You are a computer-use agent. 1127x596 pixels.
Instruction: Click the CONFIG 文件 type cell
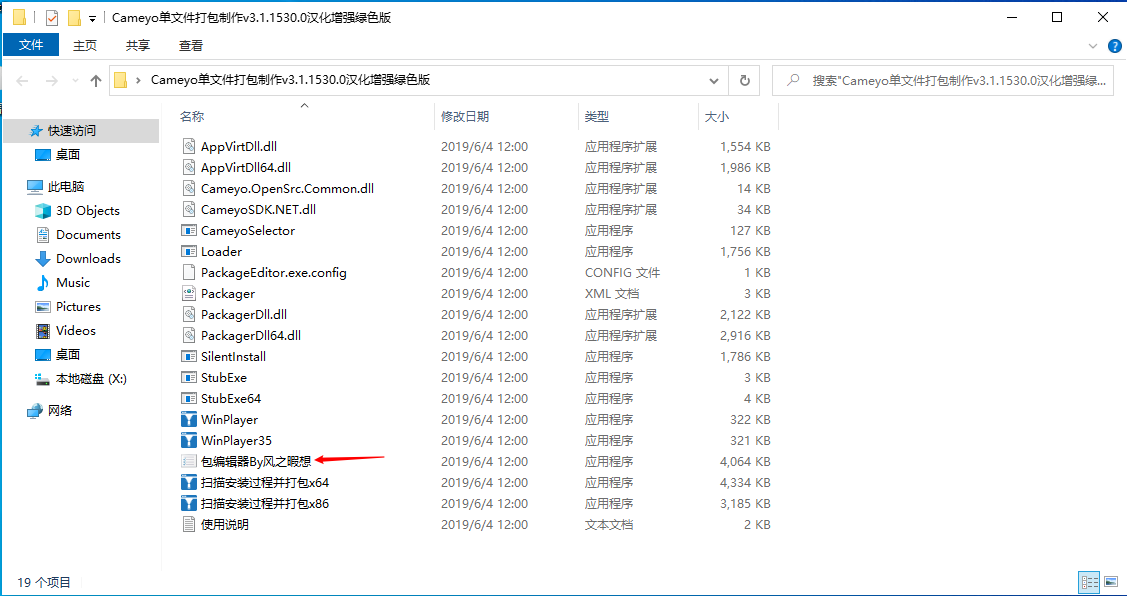pos(622,272)
